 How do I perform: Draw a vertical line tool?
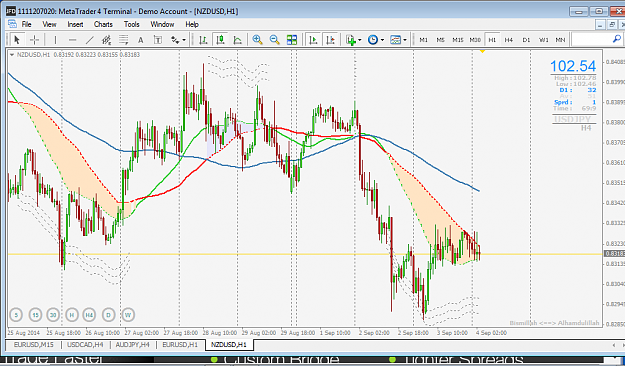[55, 39]
